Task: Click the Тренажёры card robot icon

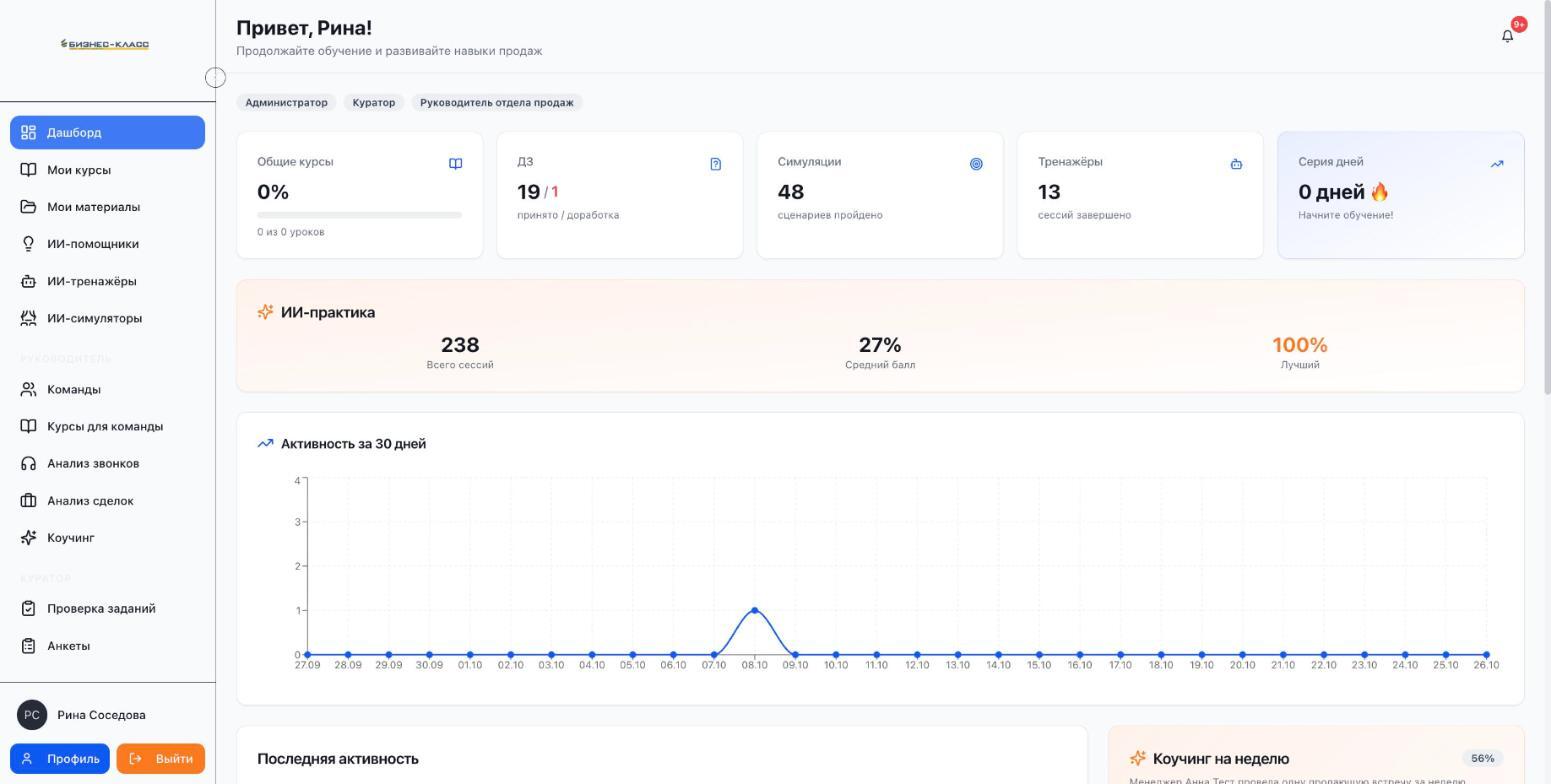Action: 1236,164
